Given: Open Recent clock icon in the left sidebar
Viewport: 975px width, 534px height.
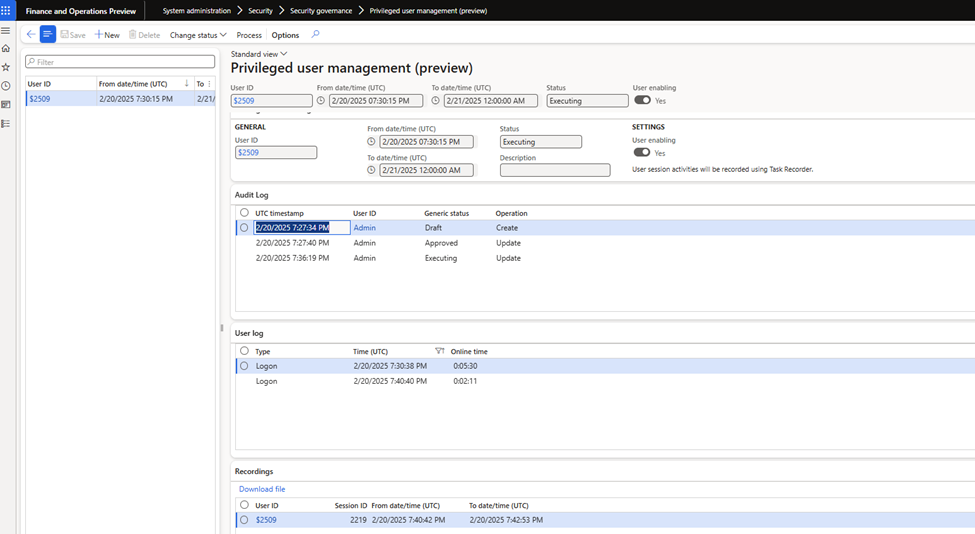Looking at the screenshot, I should point(6,86).
